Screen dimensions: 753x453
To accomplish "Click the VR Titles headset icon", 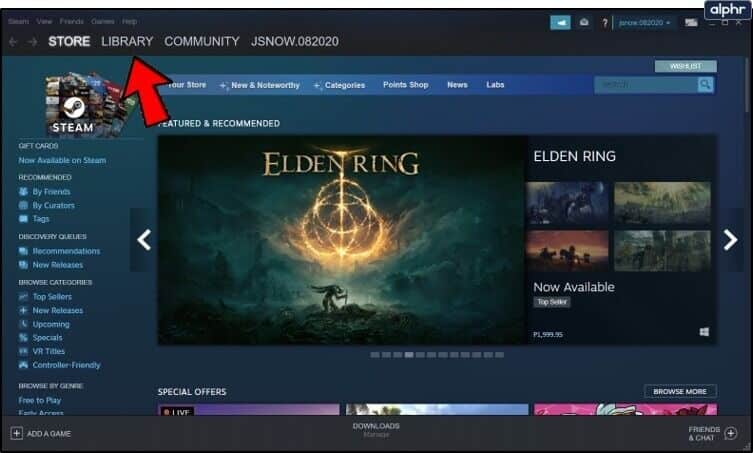I will tap(23, 351).
